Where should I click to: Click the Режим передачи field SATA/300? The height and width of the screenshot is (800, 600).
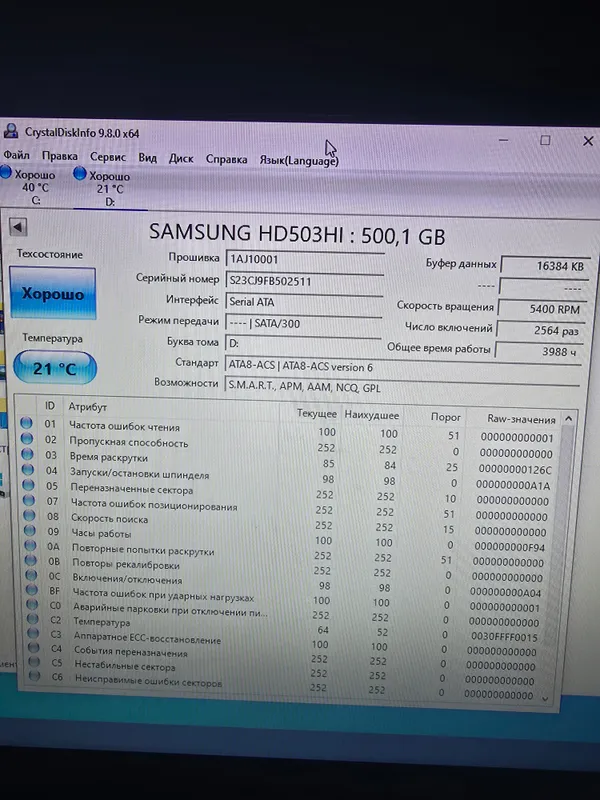304,323
